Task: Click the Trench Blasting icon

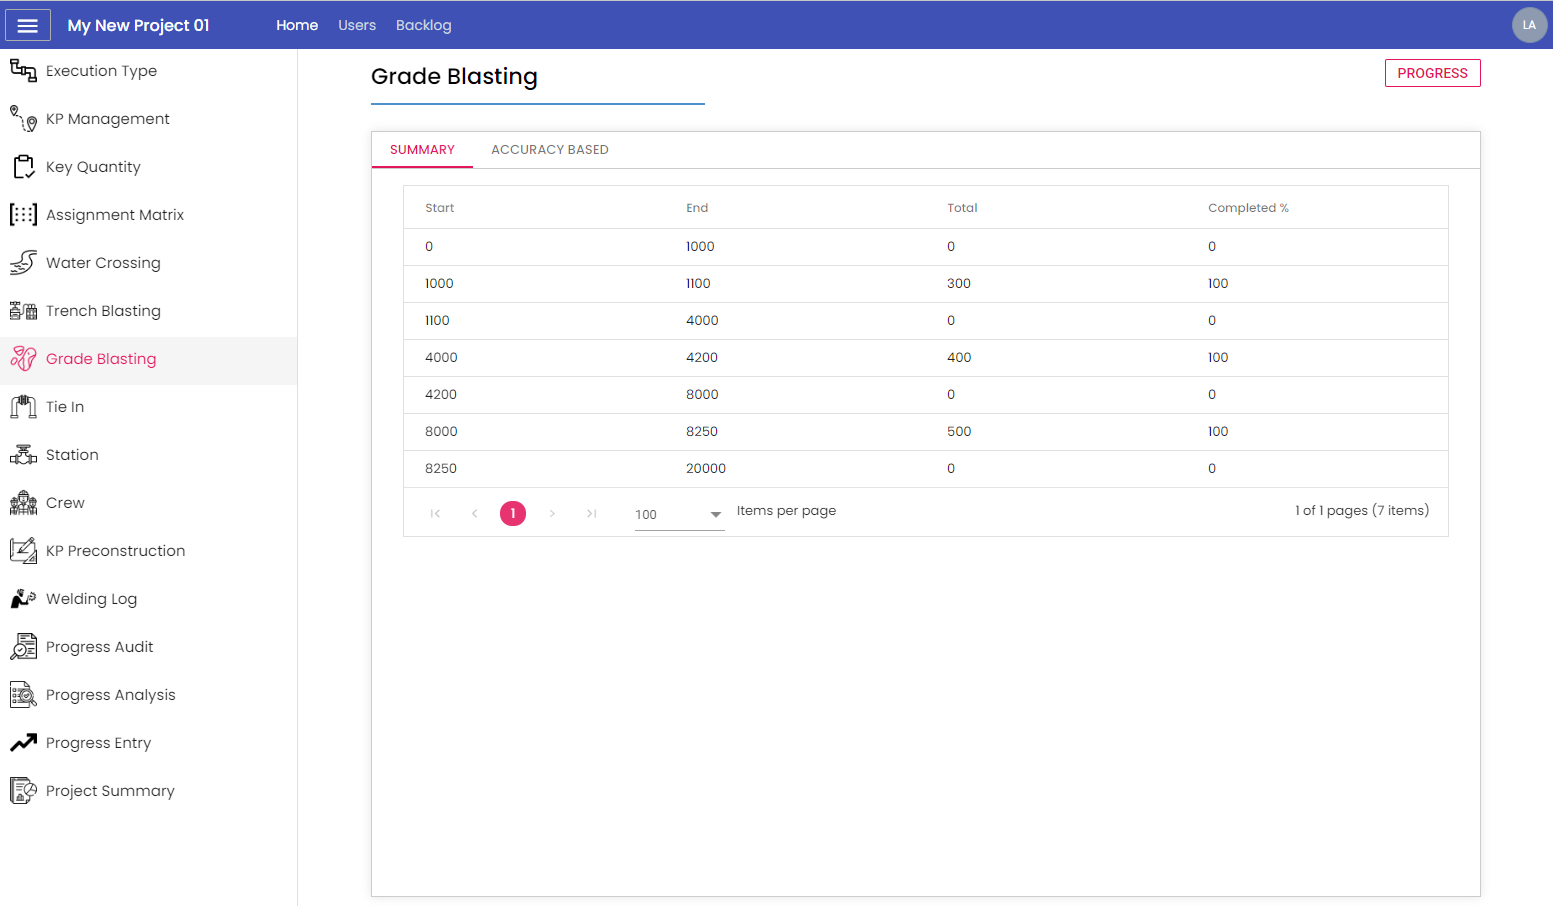Action: click(x=23, y=310)
